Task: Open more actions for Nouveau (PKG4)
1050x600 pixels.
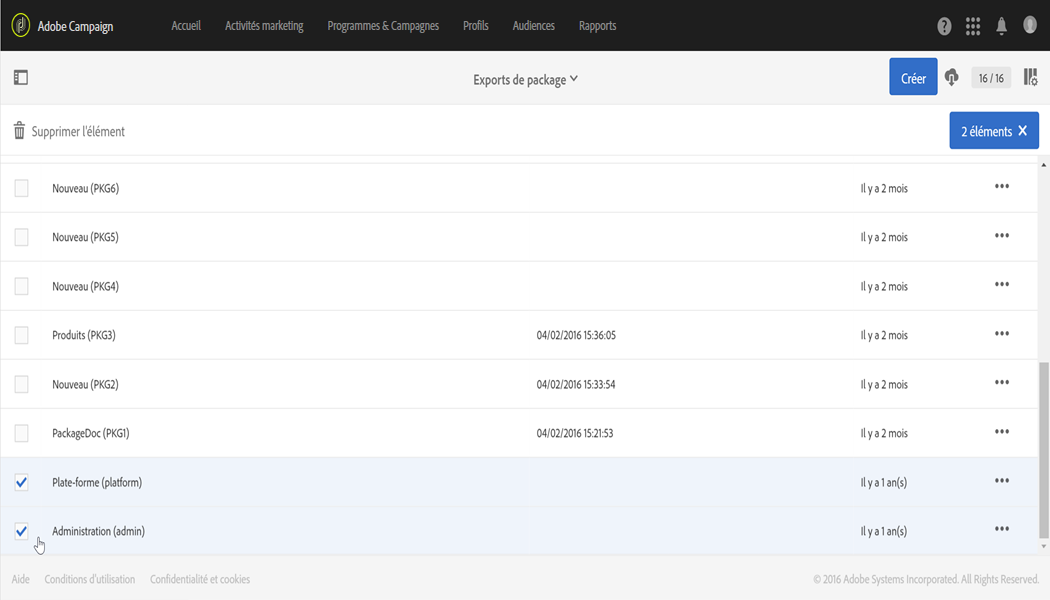Action: (1002, 284)
